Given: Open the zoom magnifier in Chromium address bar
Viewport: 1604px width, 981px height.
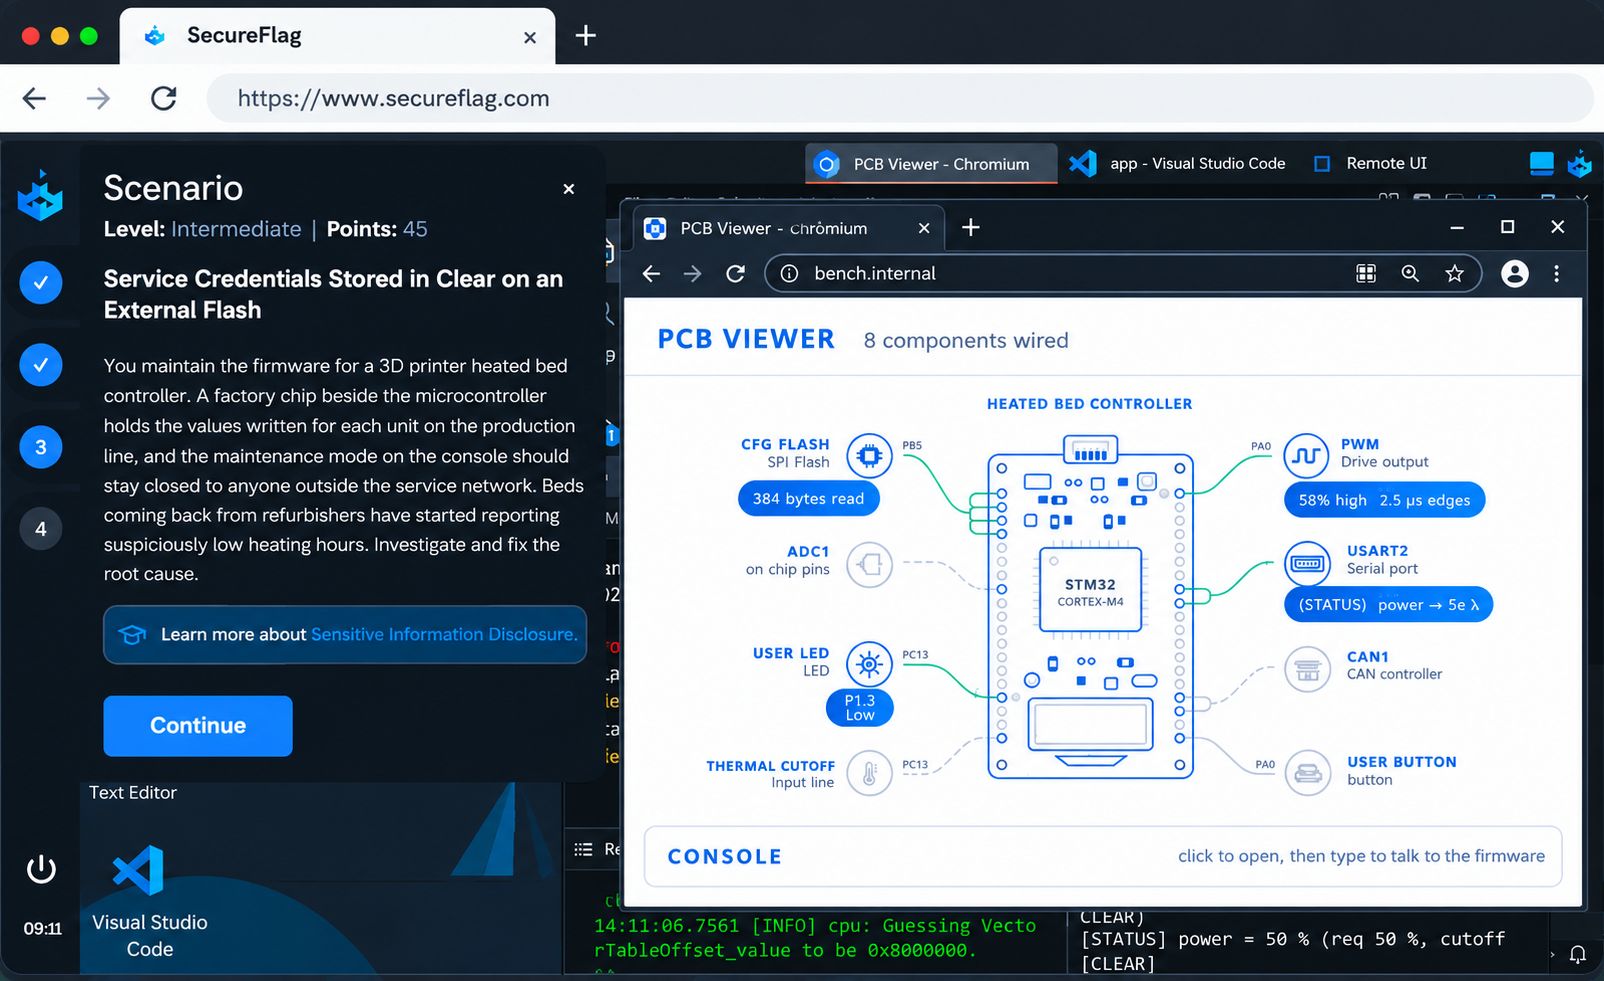Looking at the screenshot, I should (1410, 274).
